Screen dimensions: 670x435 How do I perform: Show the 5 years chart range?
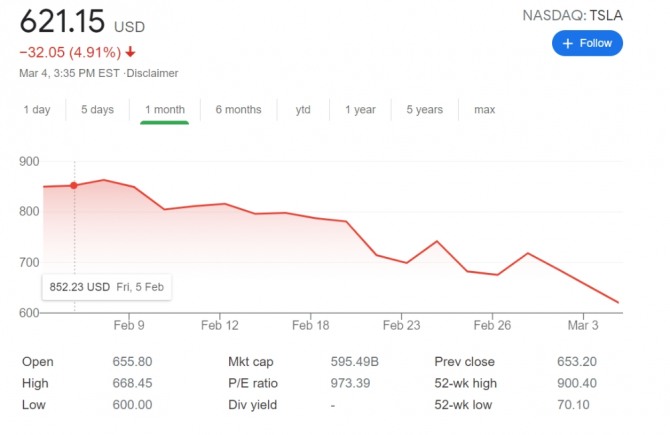(x=424, y=110)
